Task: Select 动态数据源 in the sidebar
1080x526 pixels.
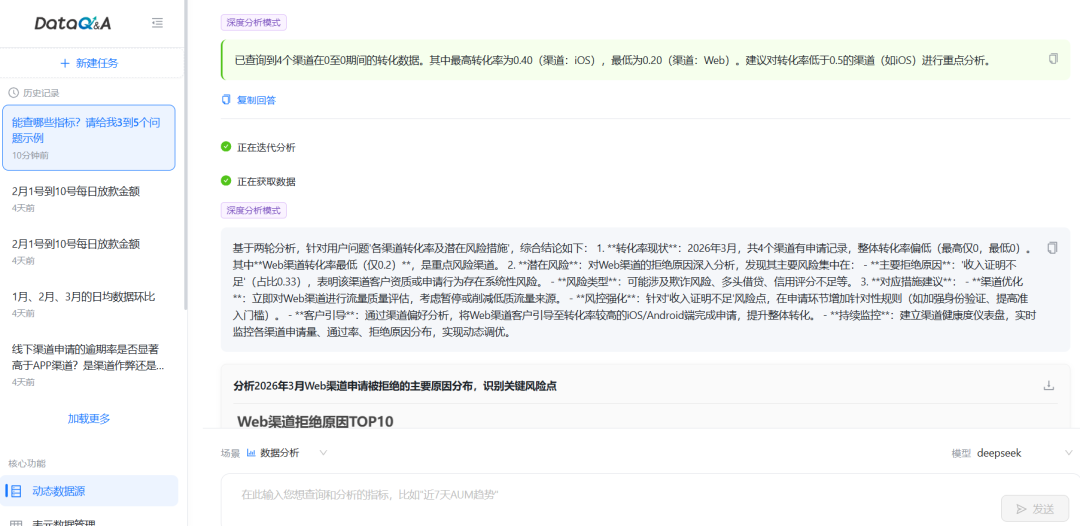Action: pyautogui.click(x=90, y=491)
